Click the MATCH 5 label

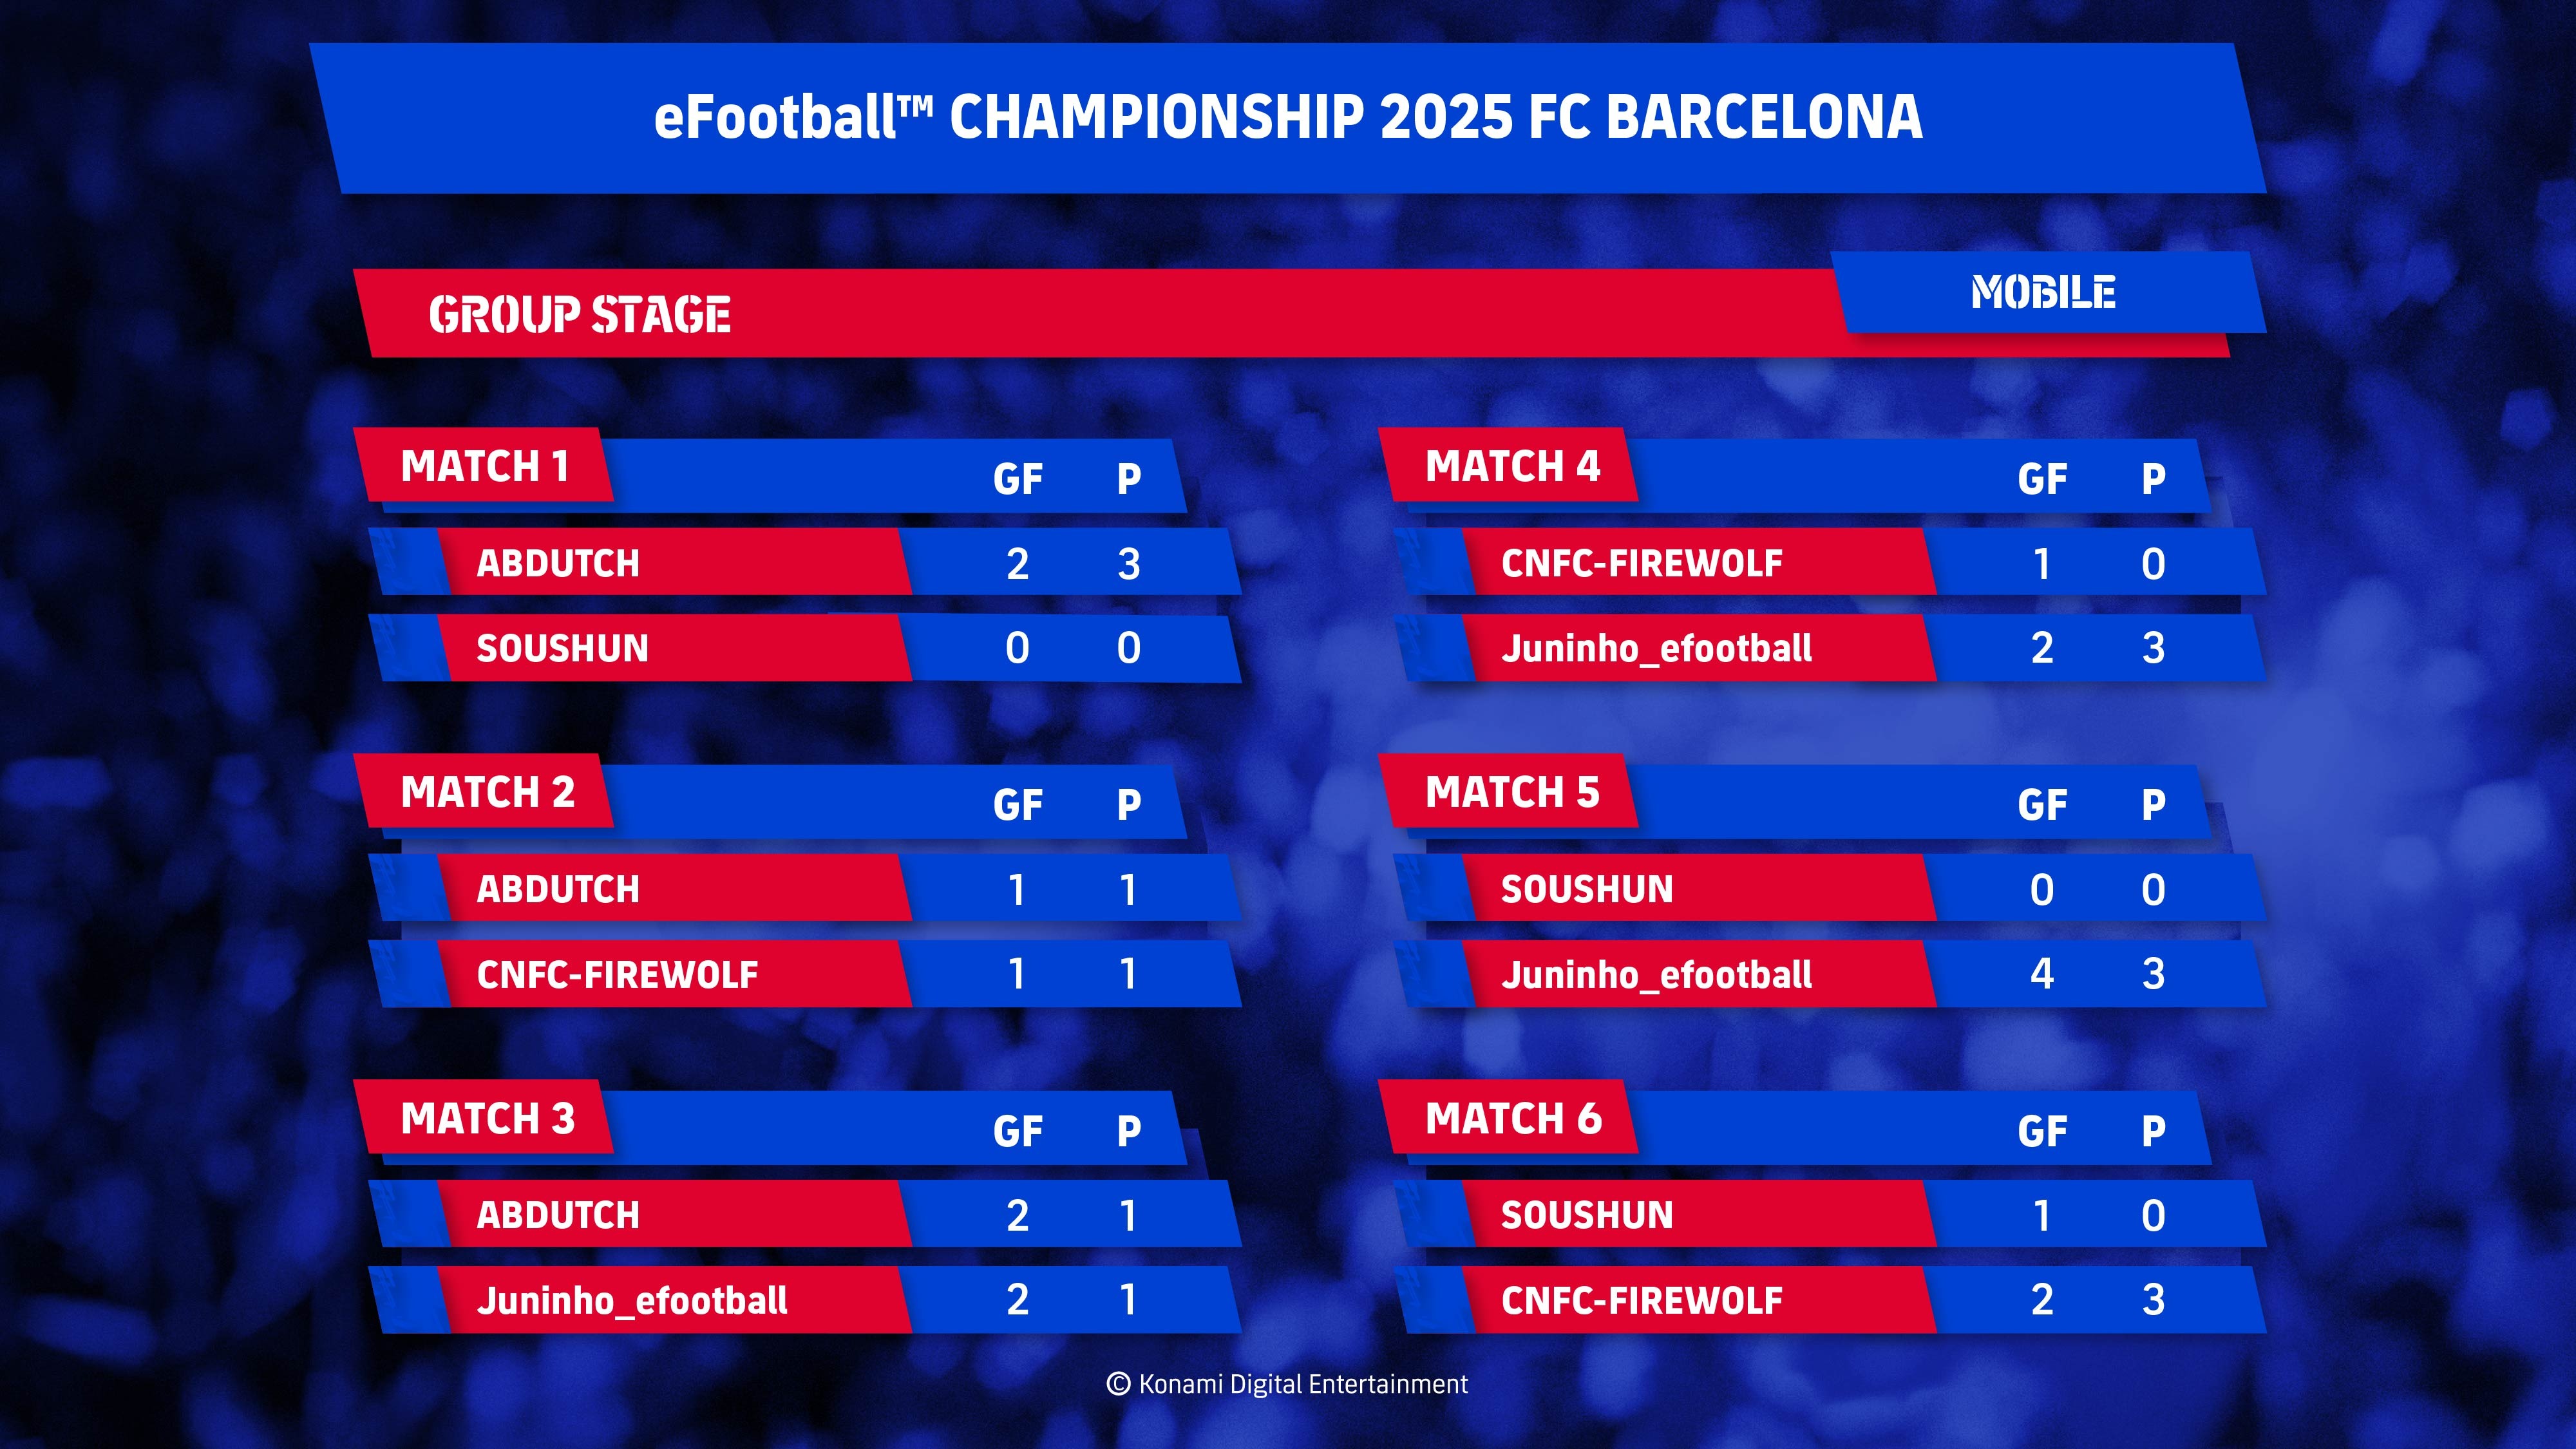click(x=1512, y=792)
